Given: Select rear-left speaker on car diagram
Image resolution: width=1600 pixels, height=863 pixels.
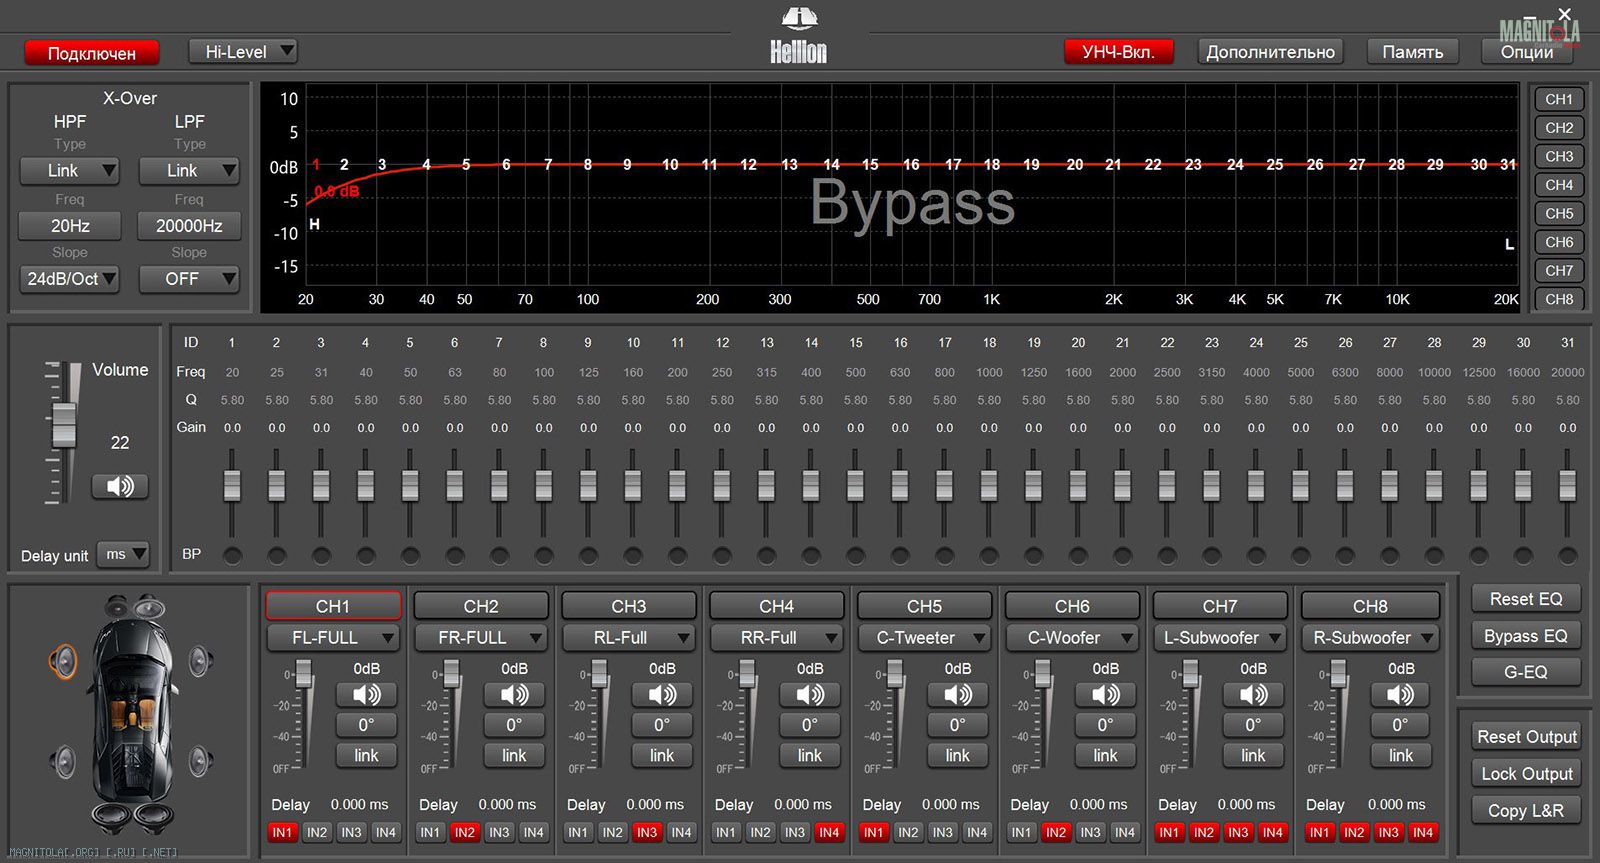Looking at the screenshot, I should point(64,763).
